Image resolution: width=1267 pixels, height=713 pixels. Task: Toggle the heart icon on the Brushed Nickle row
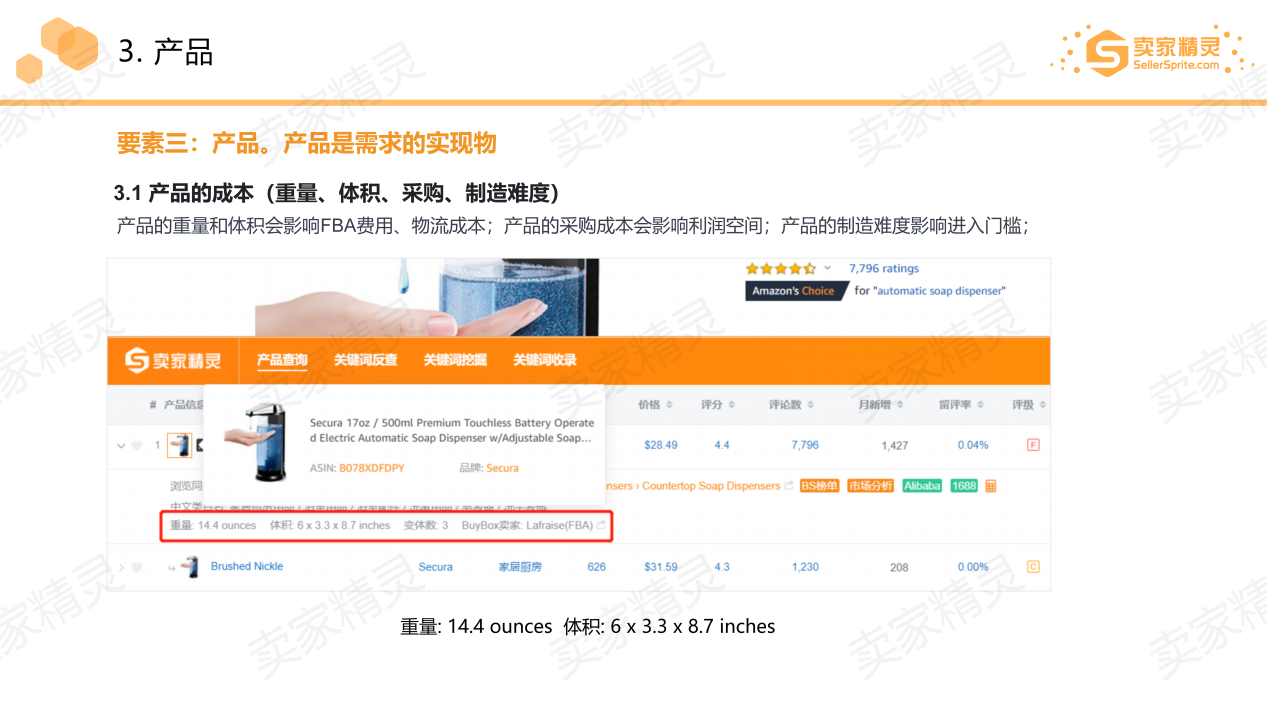point(136,566)
